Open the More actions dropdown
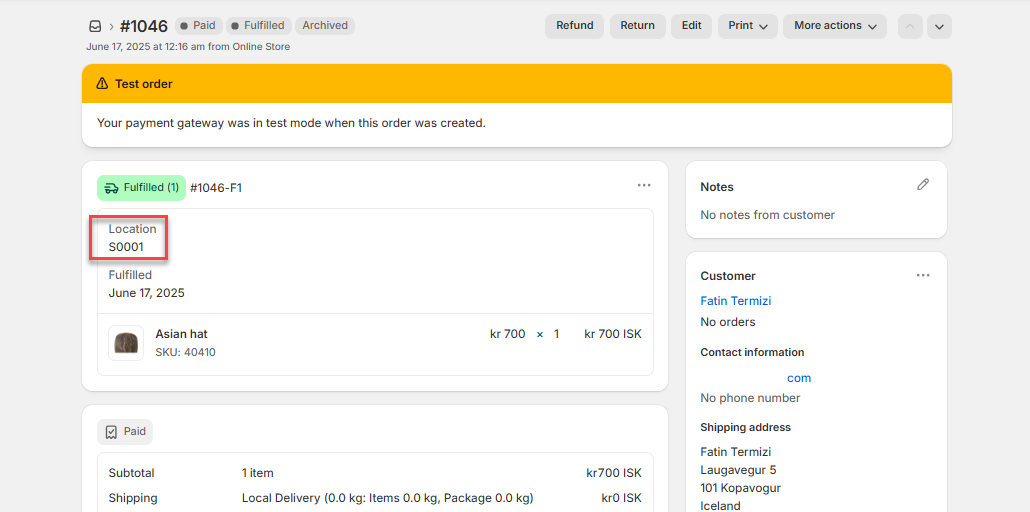This screenshot has height=512, width=1030. pos(834,26)
